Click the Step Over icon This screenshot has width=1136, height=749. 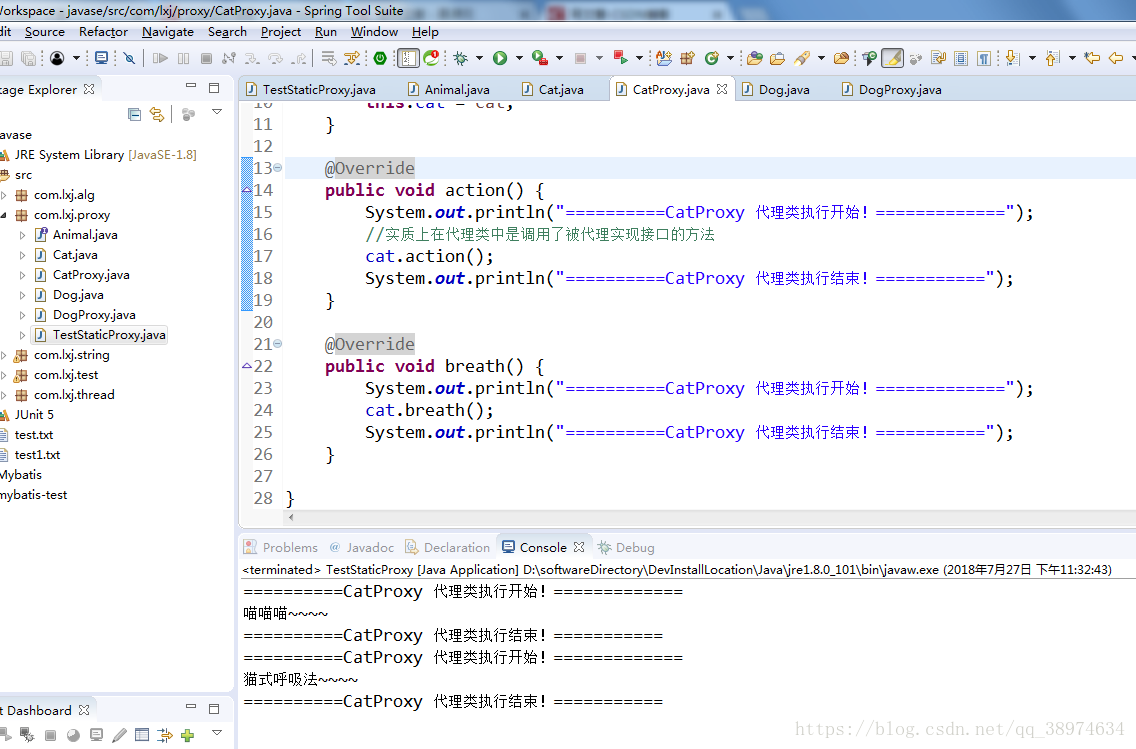275,58
